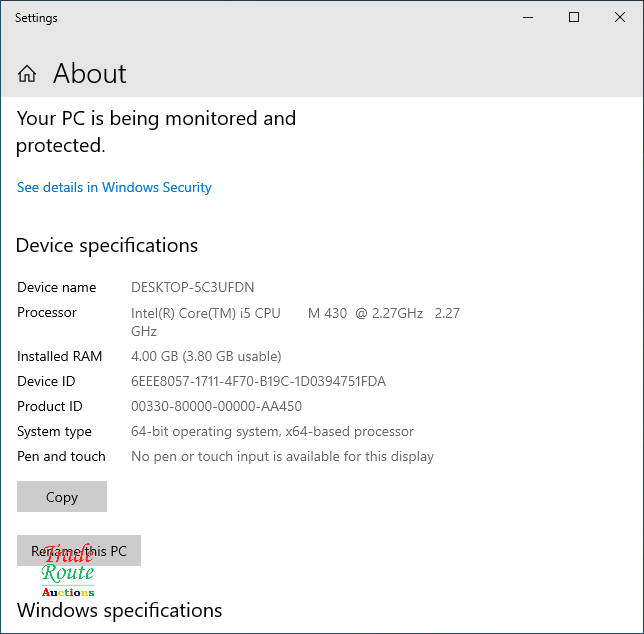Click the device name DESKTOP-5C3UFDN
644x634 pixels.
click(x=193, y=287)
